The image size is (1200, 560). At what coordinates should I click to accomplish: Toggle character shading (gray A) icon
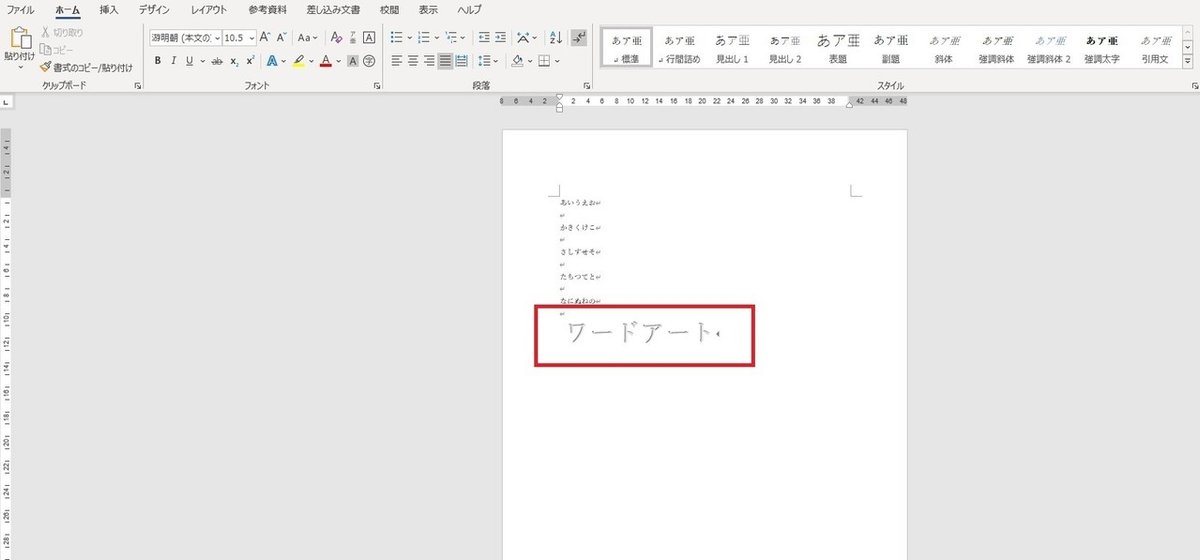354,61
